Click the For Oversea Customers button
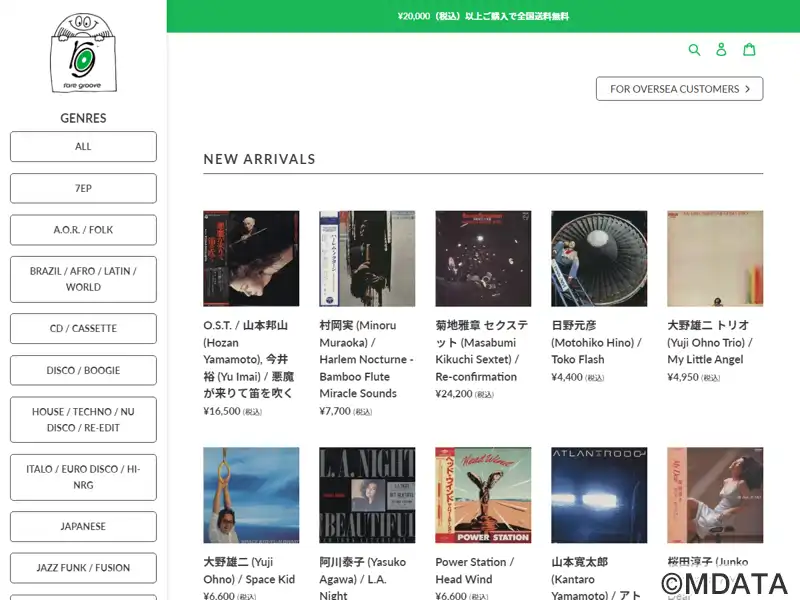 pos(680,89)
